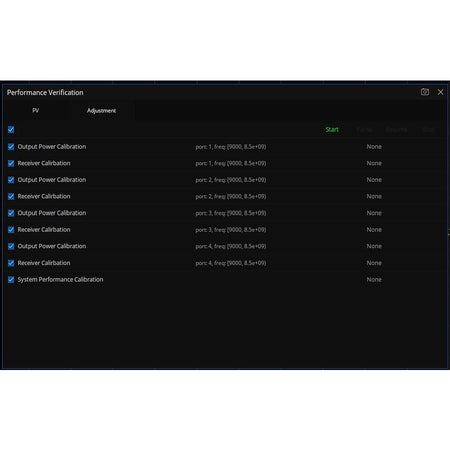This screenshot has width=450, height=450.
Task: Click the None status of System Performance Calibration
Action: [374, 280]
